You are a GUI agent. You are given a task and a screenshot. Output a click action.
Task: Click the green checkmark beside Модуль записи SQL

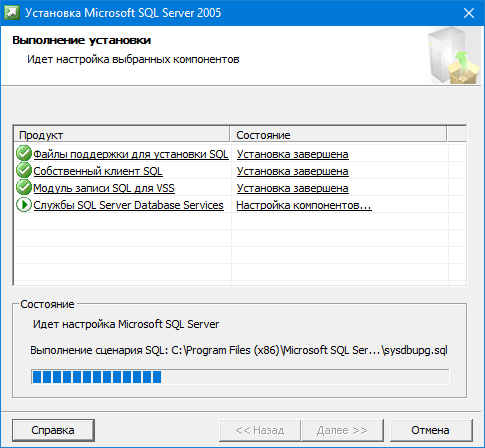pos(24,188)
